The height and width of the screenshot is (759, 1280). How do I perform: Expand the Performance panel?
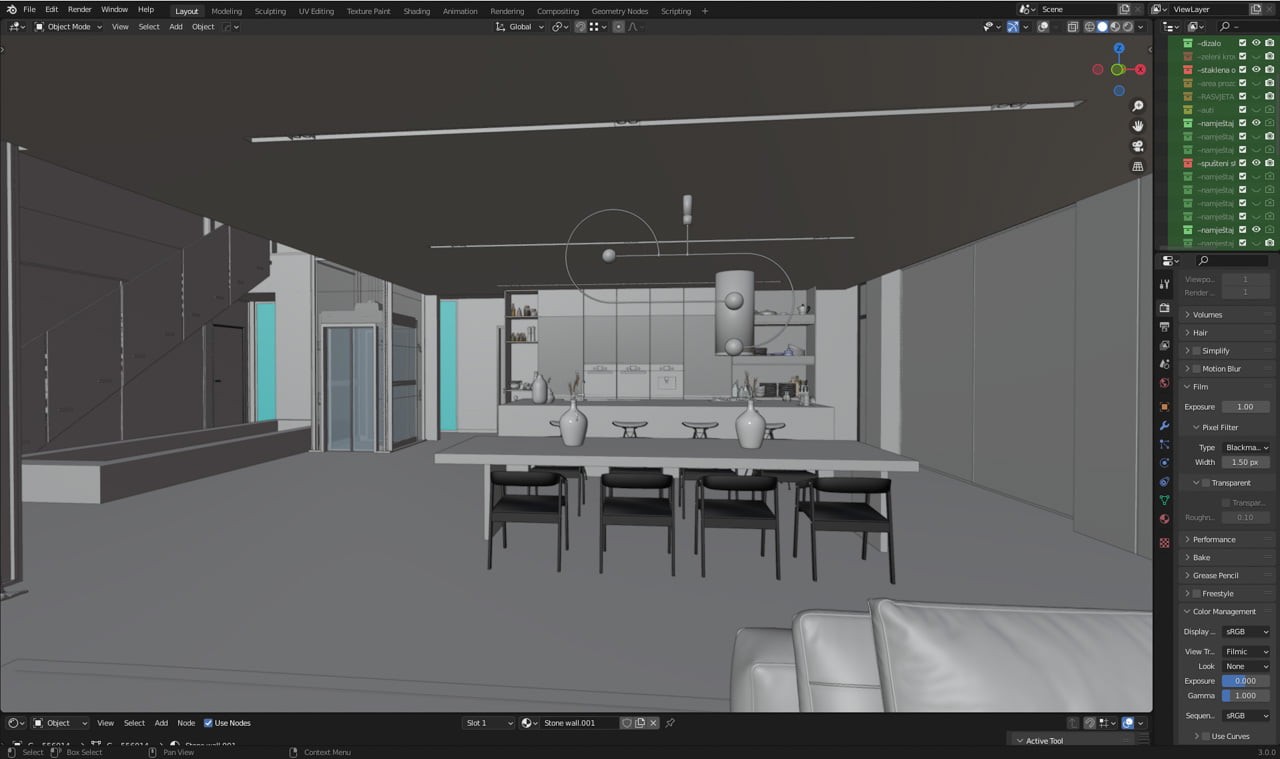(1213, 539)
